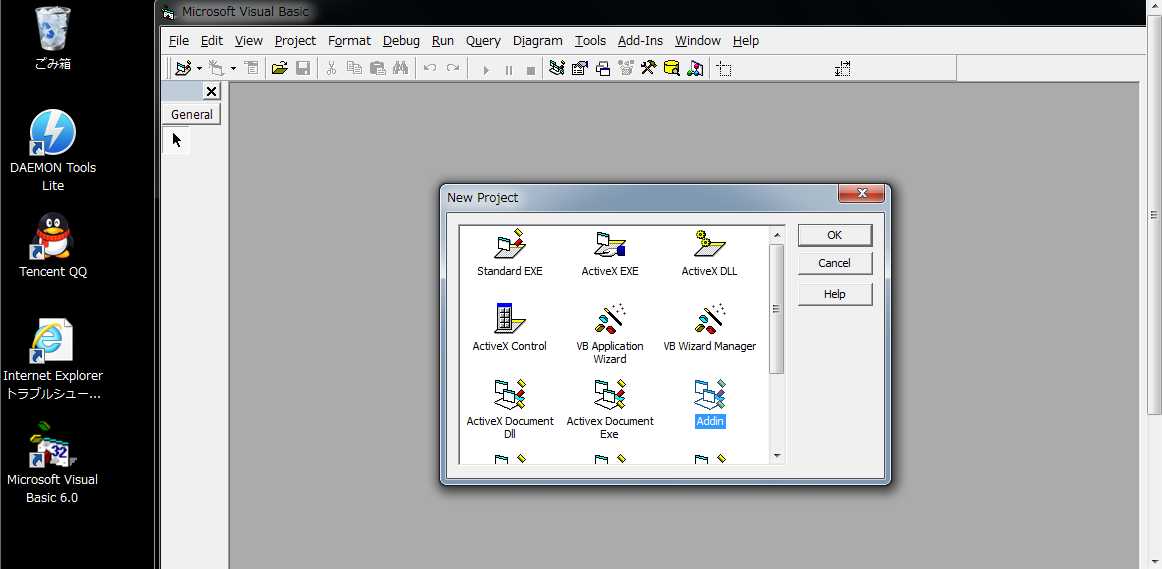Screen dimensions: 1162x569
Task: Open the Properties Window toolbar icon
Action: (x=580, y=69)
